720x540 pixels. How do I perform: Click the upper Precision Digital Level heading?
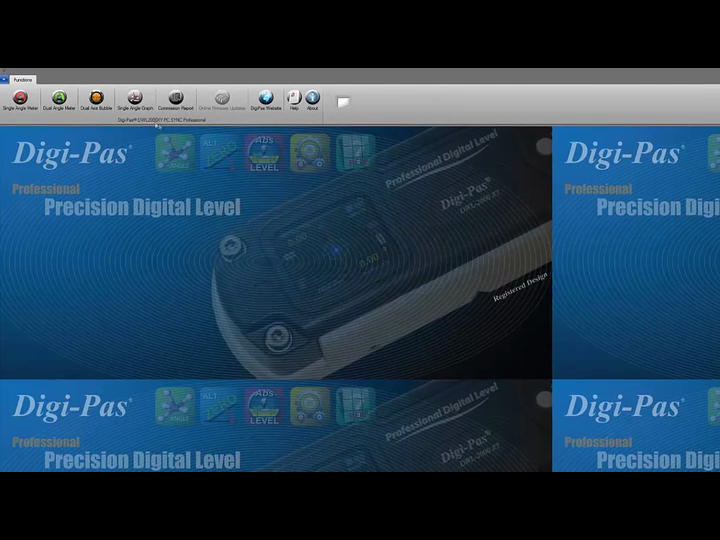coord(142,207)
